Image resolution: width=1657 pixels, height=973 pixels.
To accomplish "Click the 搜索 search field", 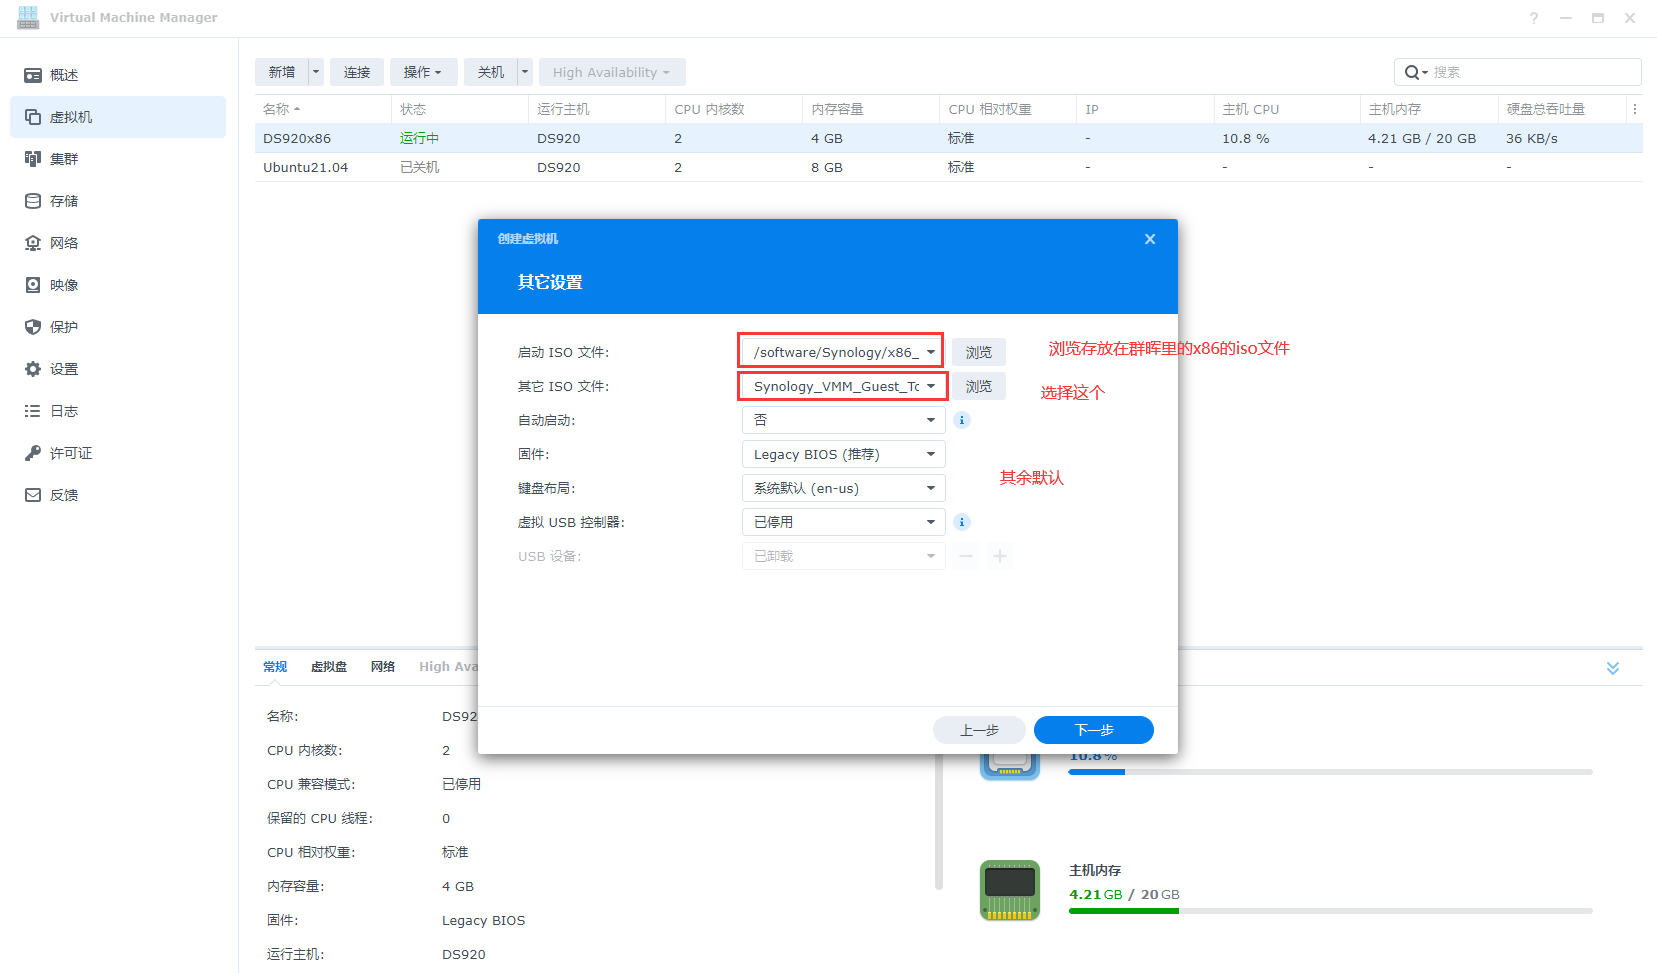I will click(1530, 72).
